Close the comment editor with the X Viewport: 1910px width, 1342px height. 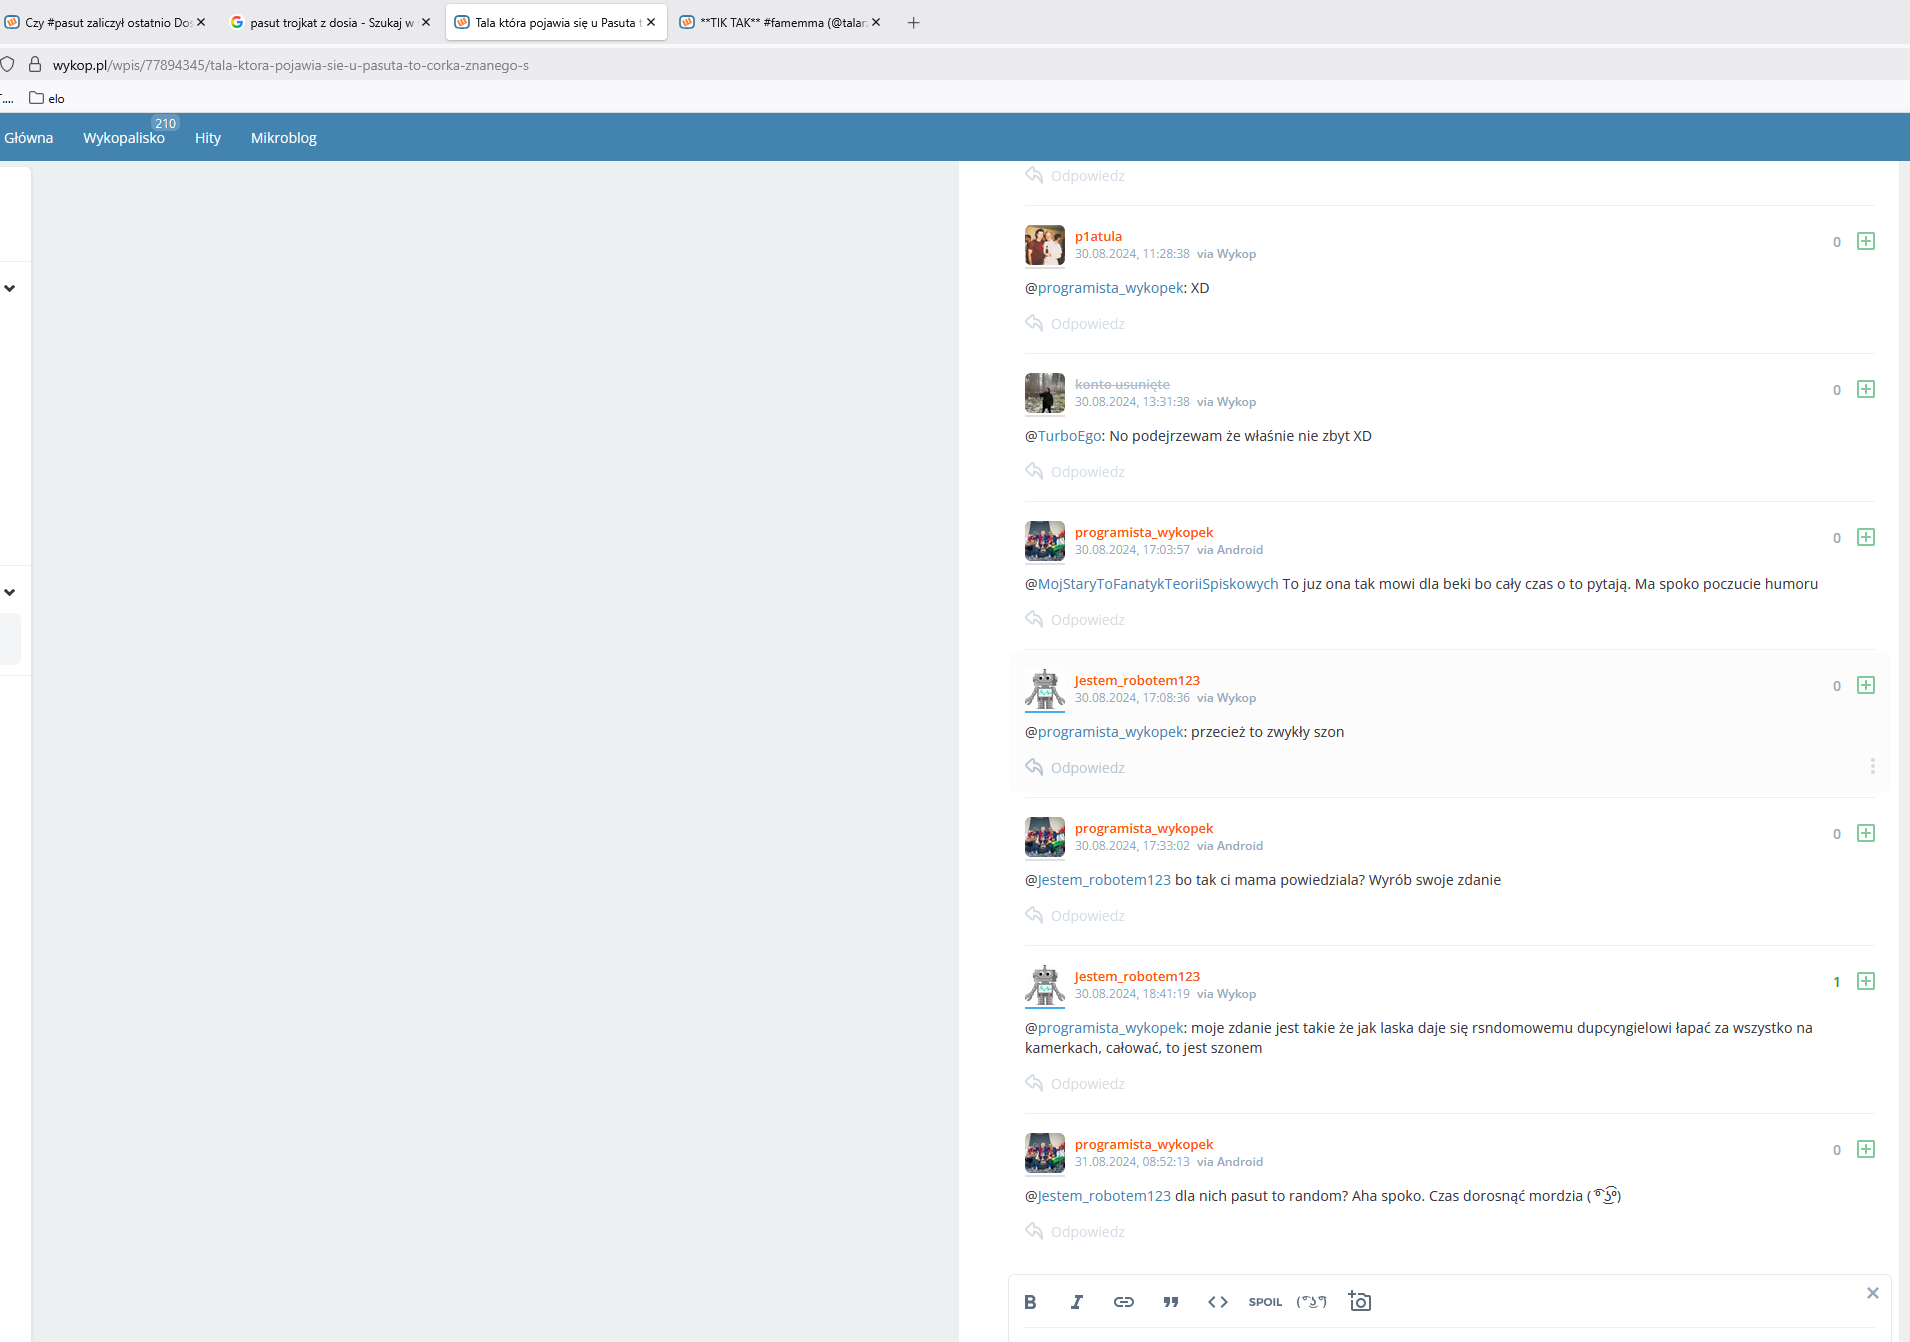[x=1873, y=1293]
